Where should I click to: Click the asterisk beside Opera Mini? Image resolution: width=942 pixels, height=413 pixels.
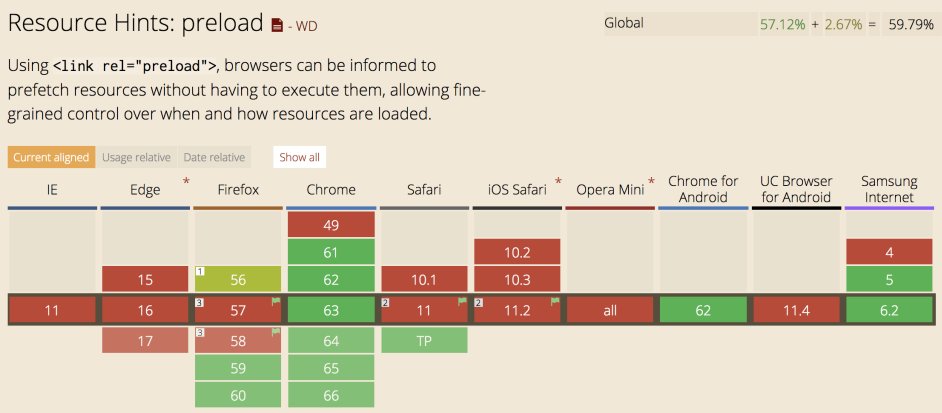[651, 182]
